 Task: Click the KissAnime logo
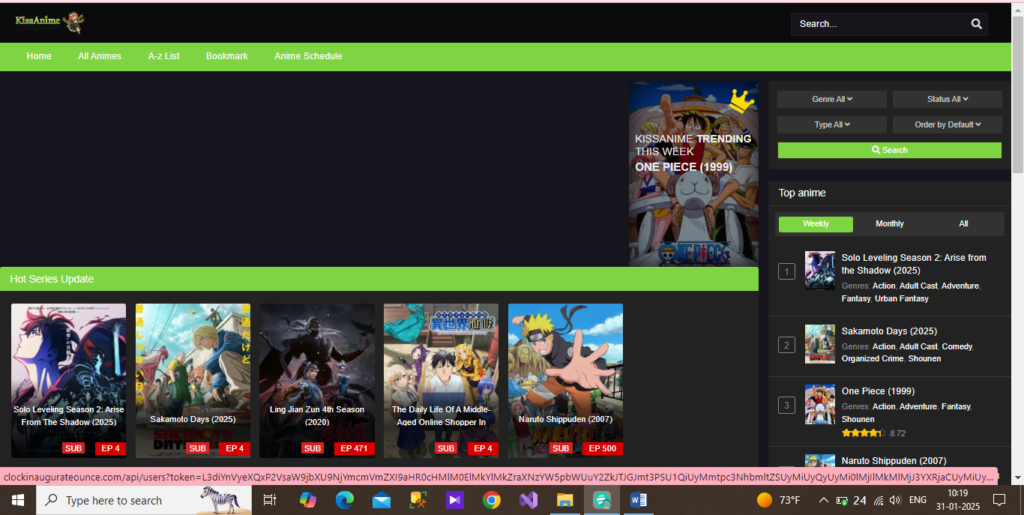50,22
